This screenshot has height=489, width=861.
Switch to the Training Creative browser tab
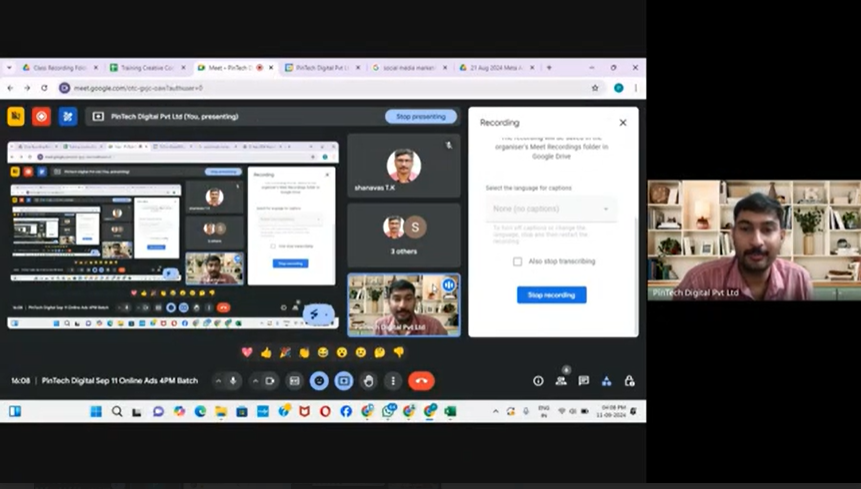[x=147, y=67]
